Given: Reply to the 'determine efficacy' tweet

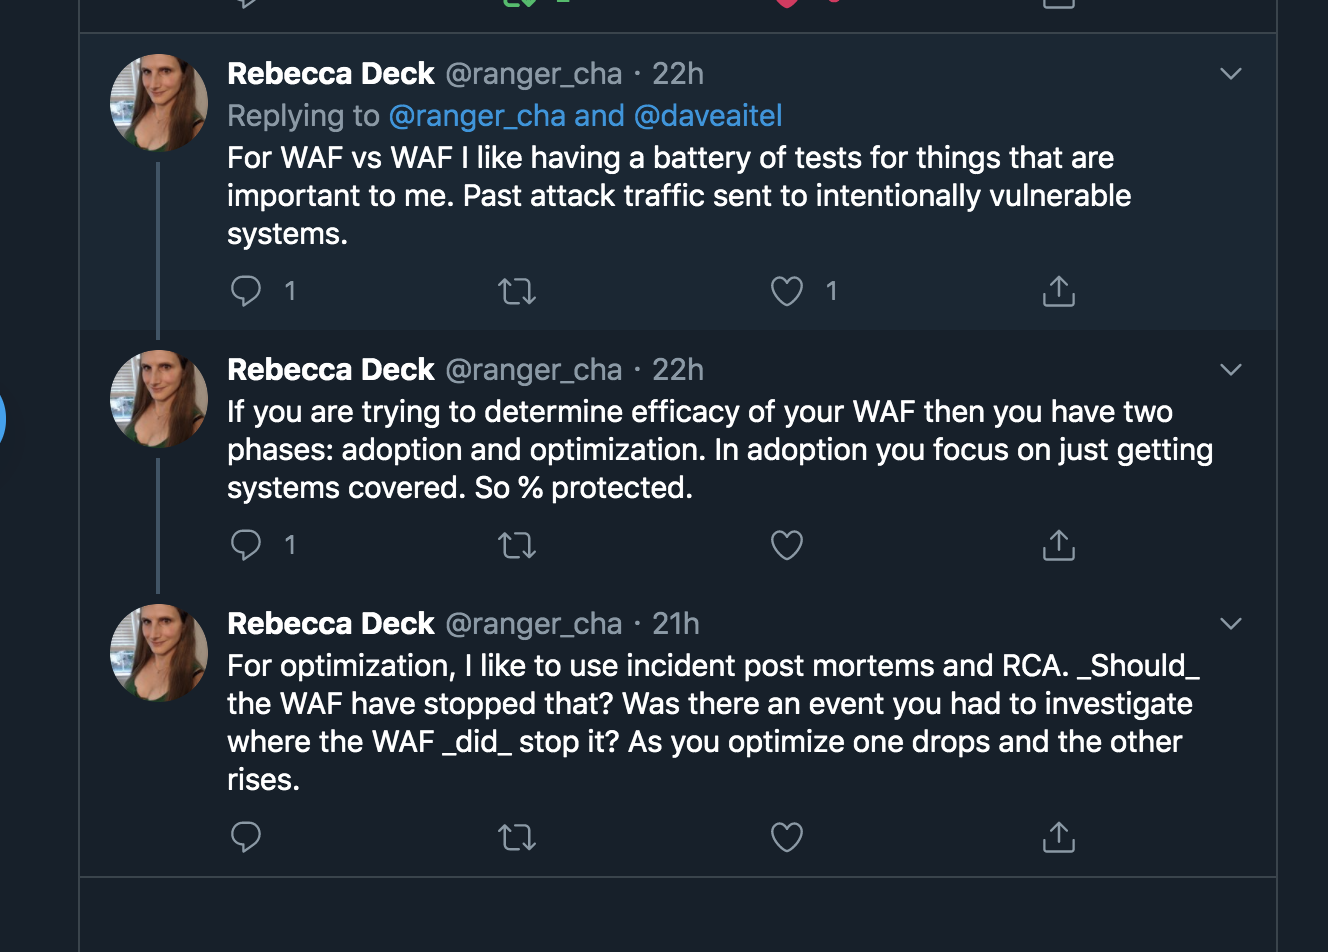Looking at the screenshot, I should (x=246, y=545).
